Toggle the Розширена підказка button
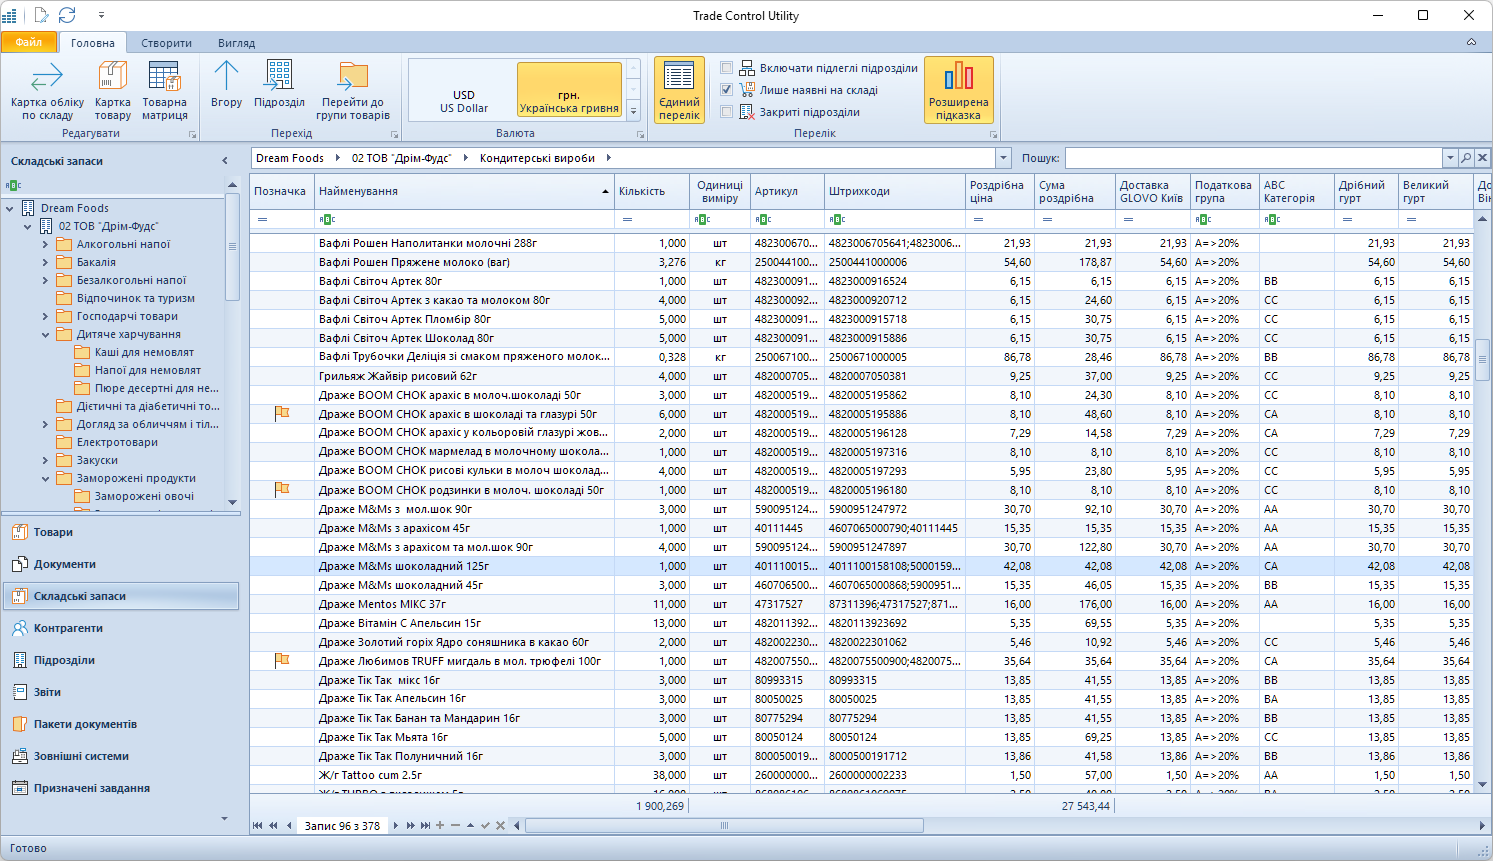Screen dimensions: 1493x861 [x=958, y=90]
